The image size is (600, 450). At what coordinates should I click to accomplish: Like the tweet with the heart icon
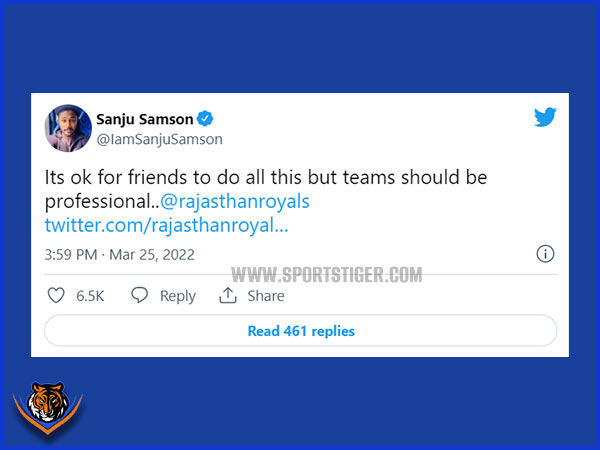[56, 295]
